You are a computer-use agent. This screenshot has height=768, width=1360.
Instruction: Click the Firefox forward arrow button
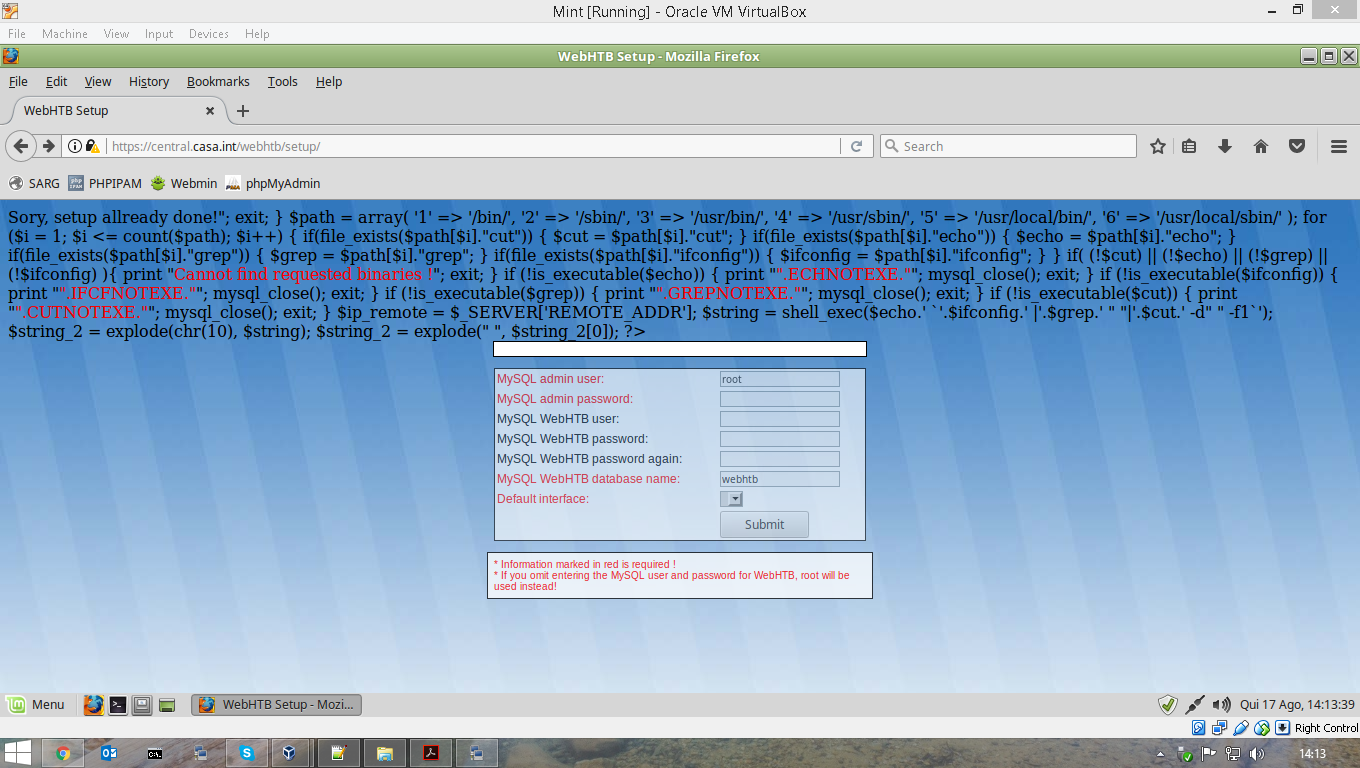[x=48, y=146]
